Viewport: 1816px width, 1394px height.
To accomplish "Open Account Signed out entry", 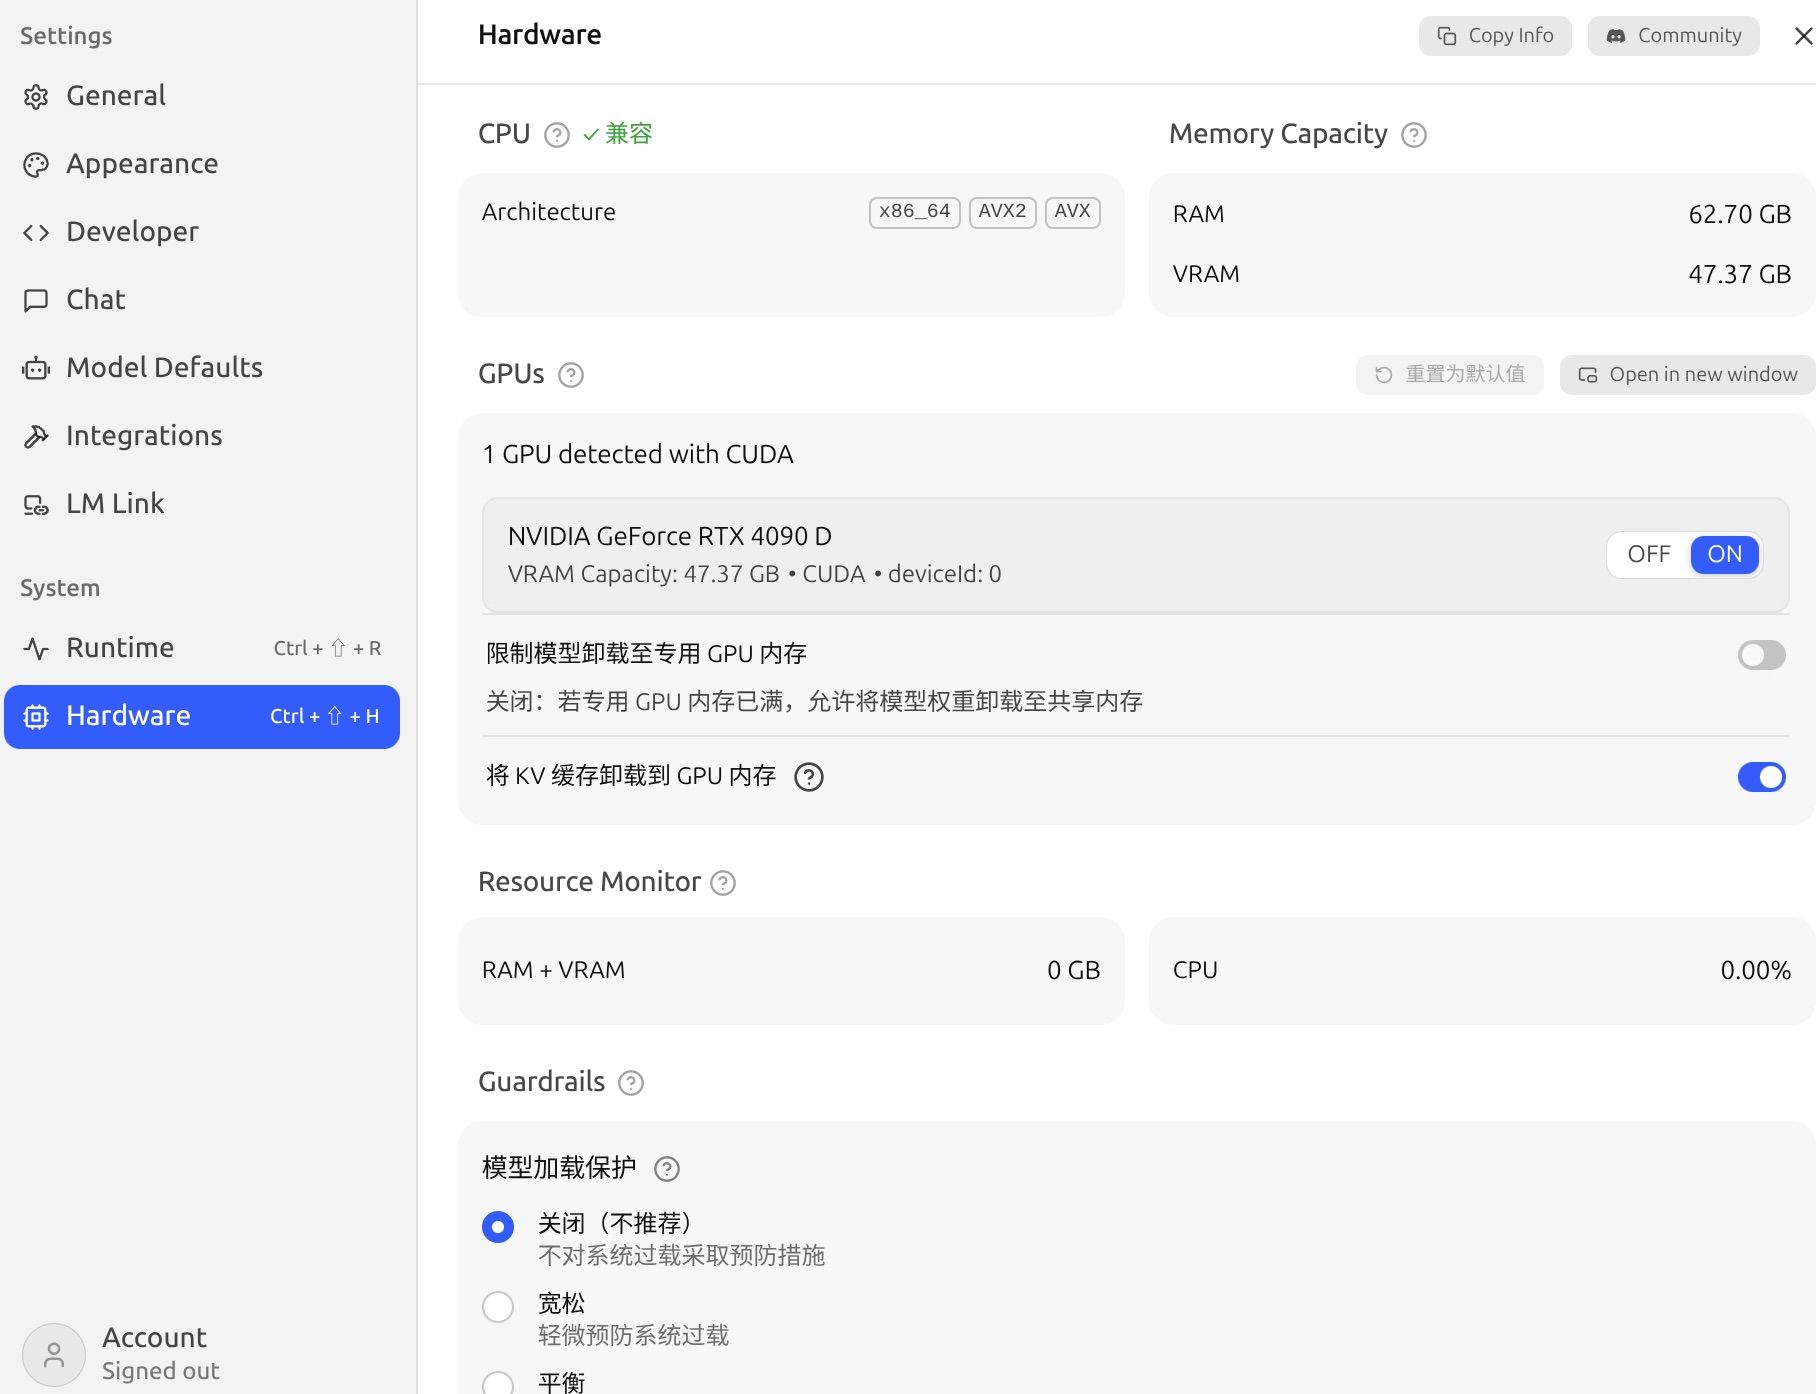I will coord(202,1355).
